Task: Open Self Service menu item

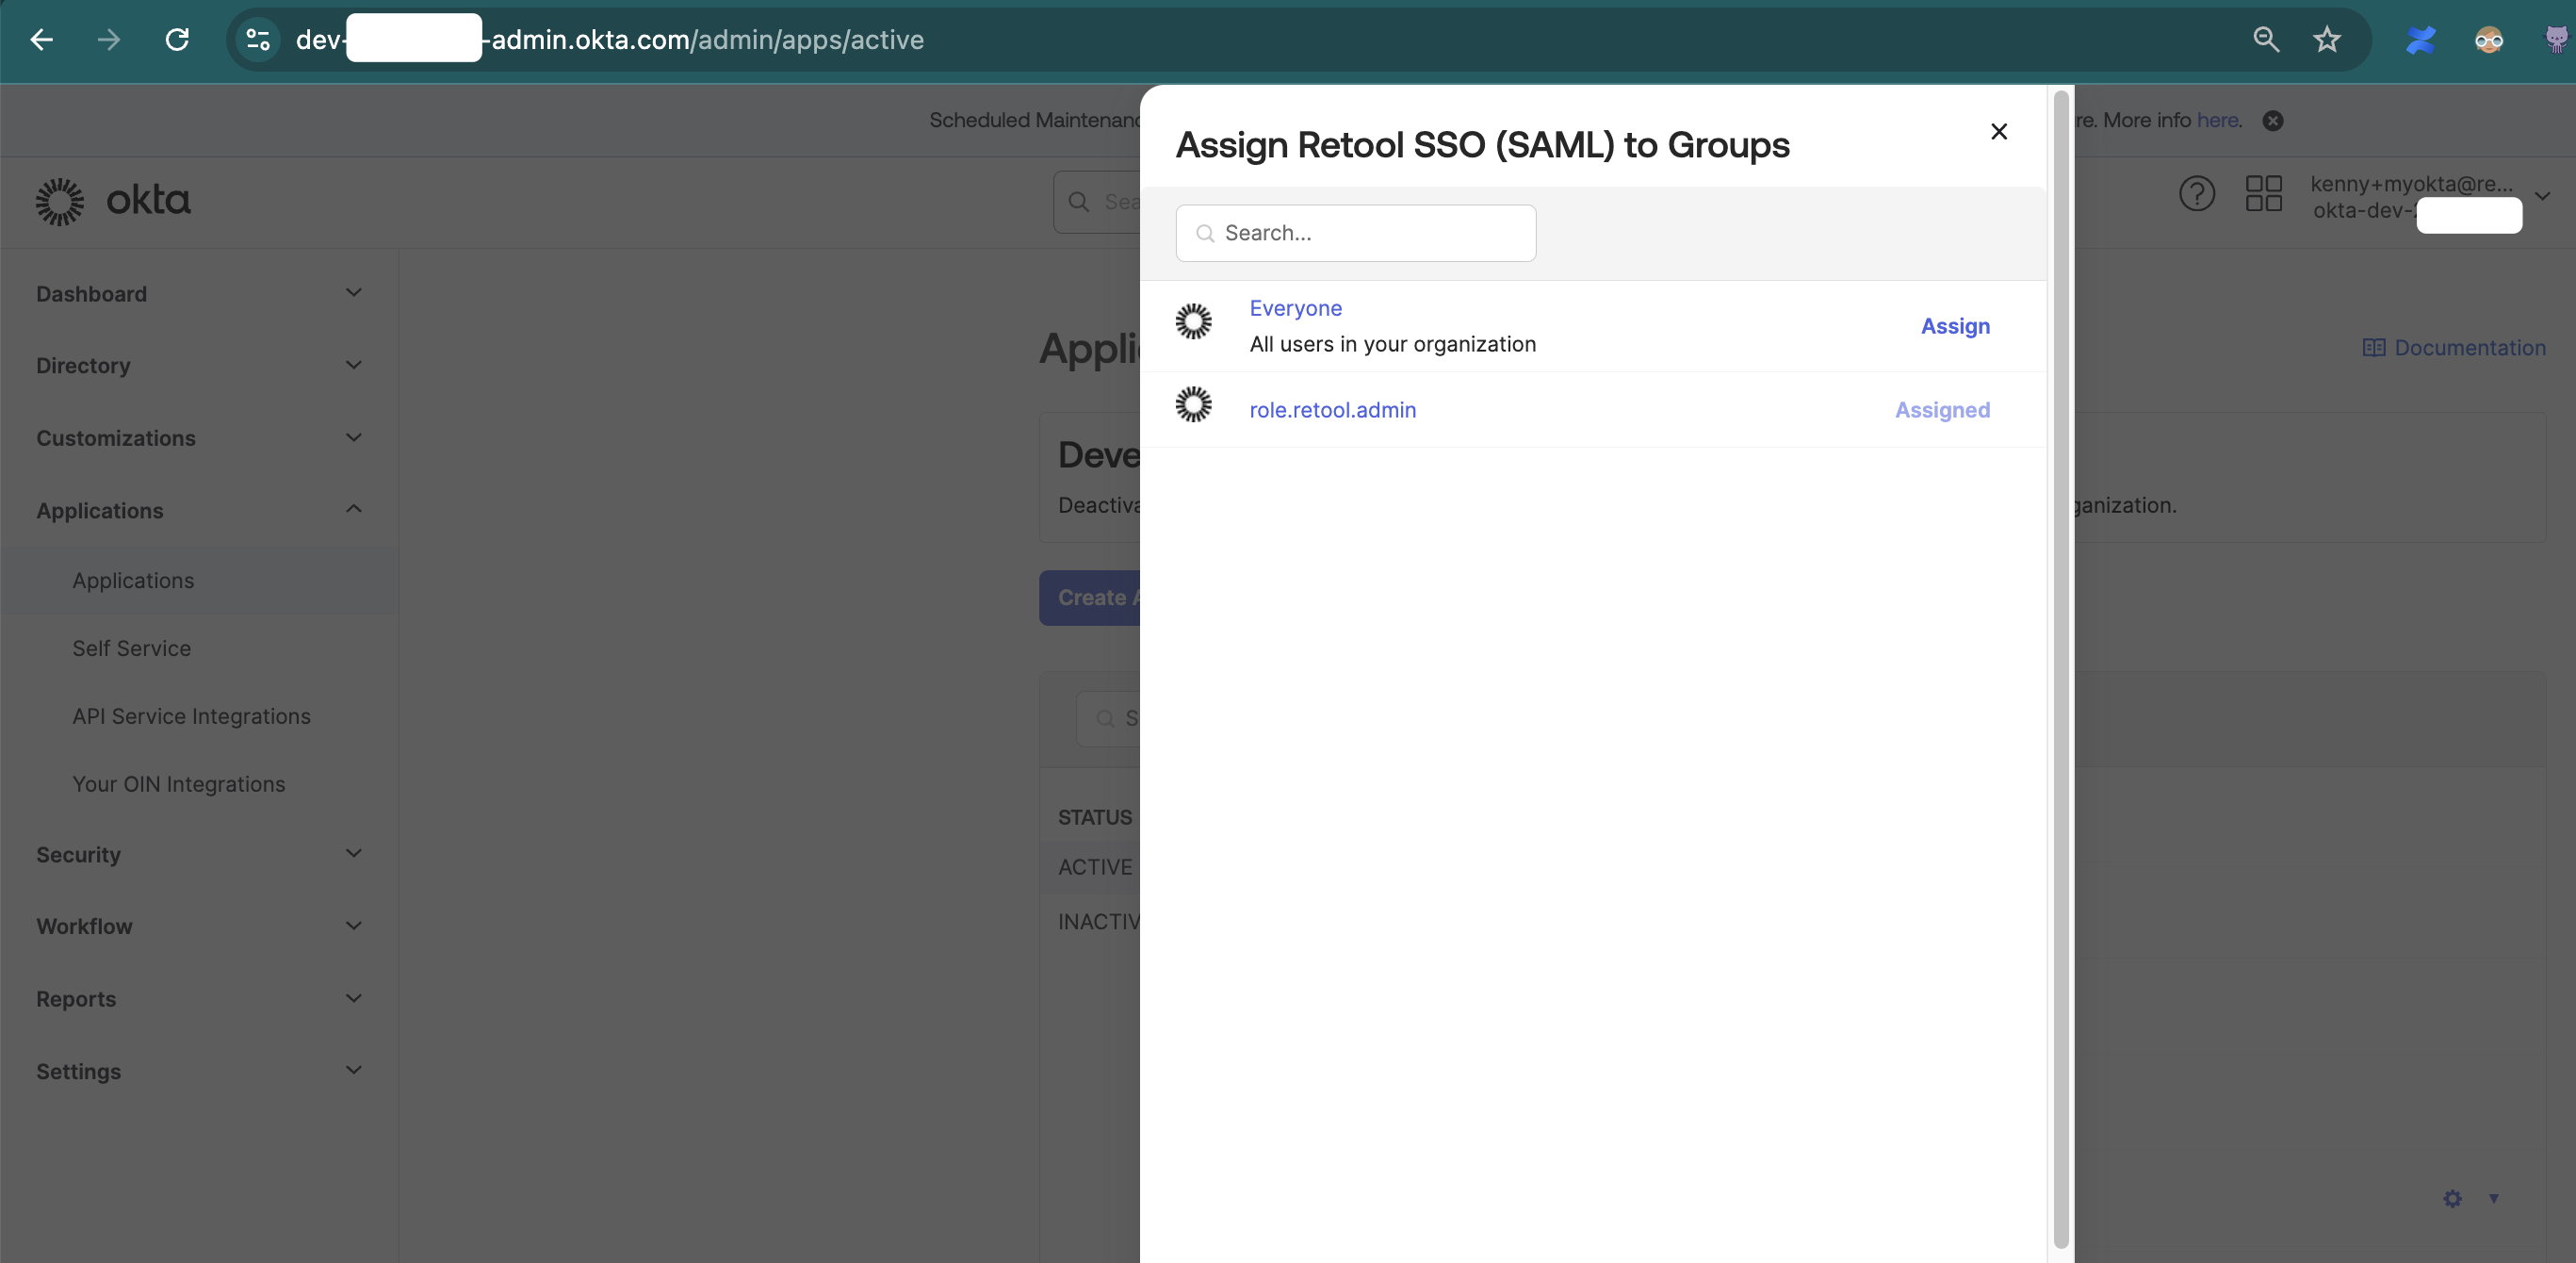Action: 131,649
